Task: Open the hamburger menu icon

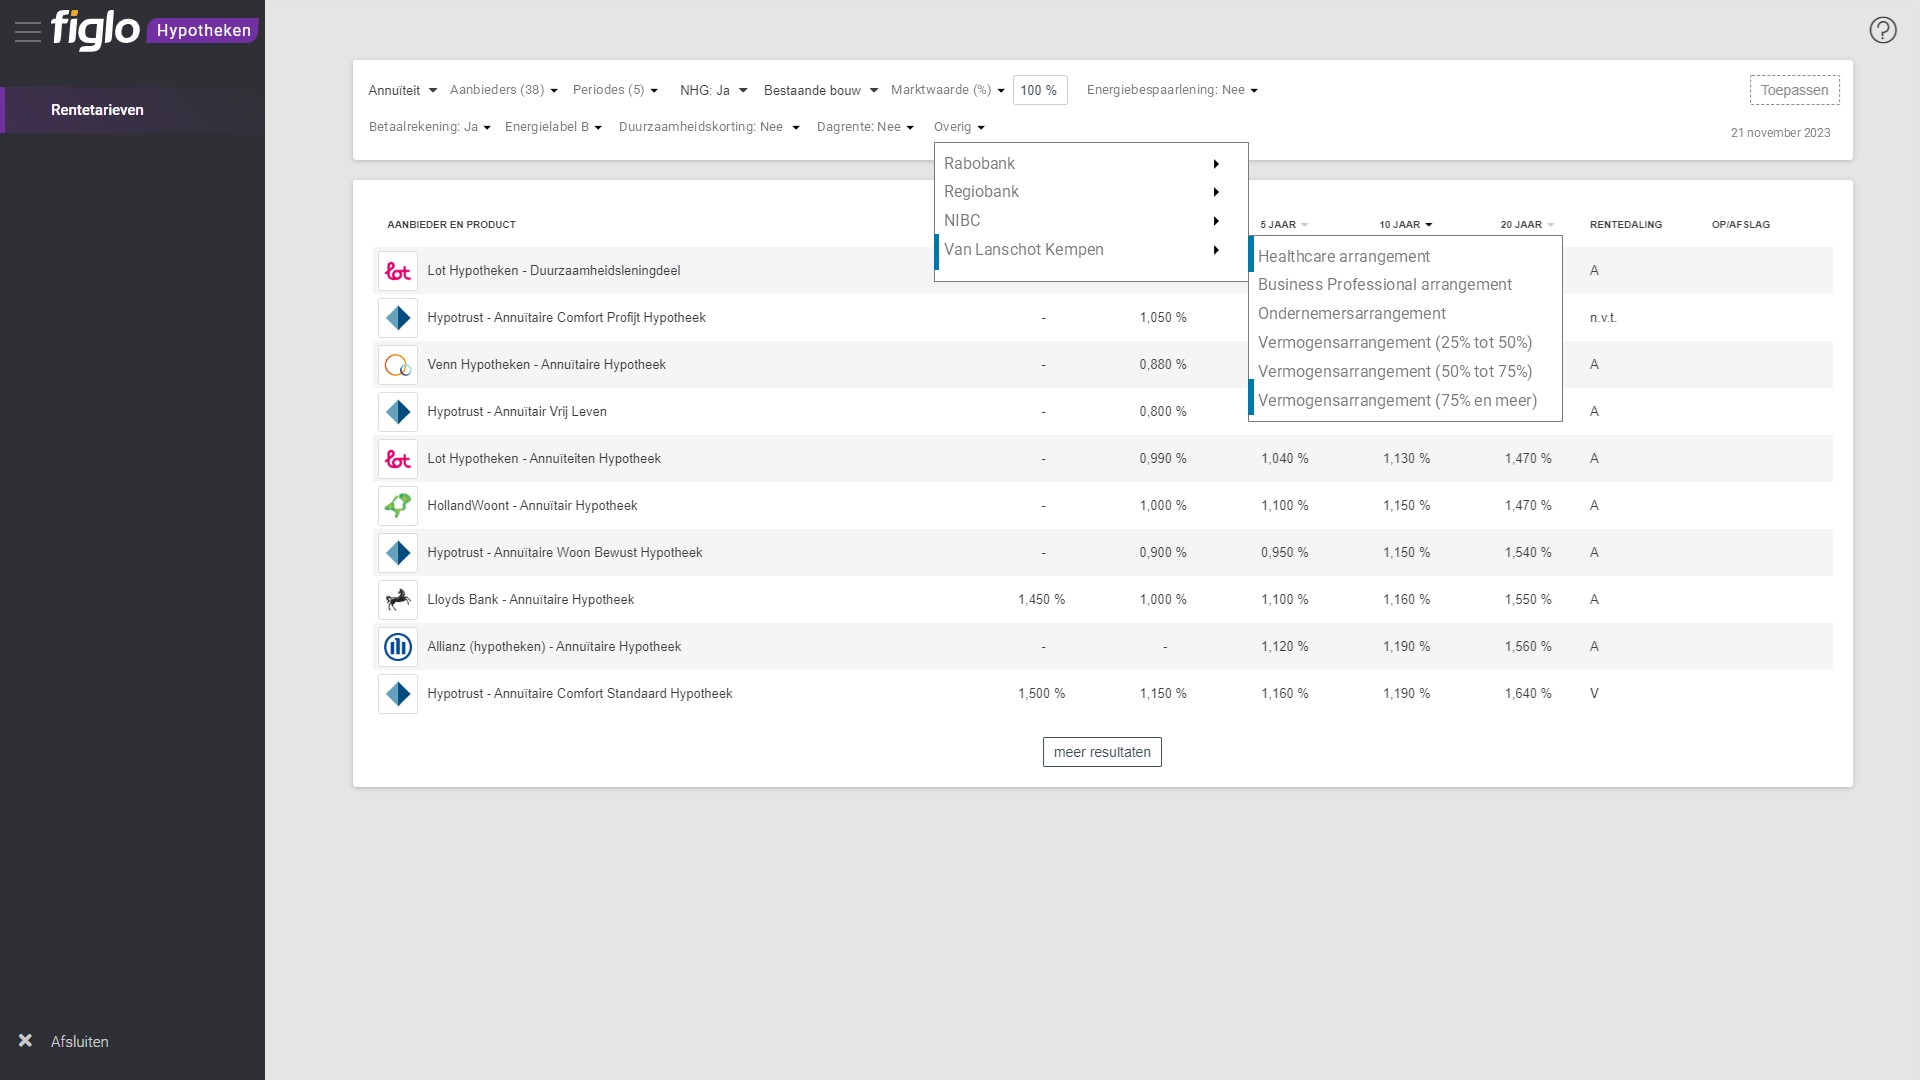Action: coord(28,32)
